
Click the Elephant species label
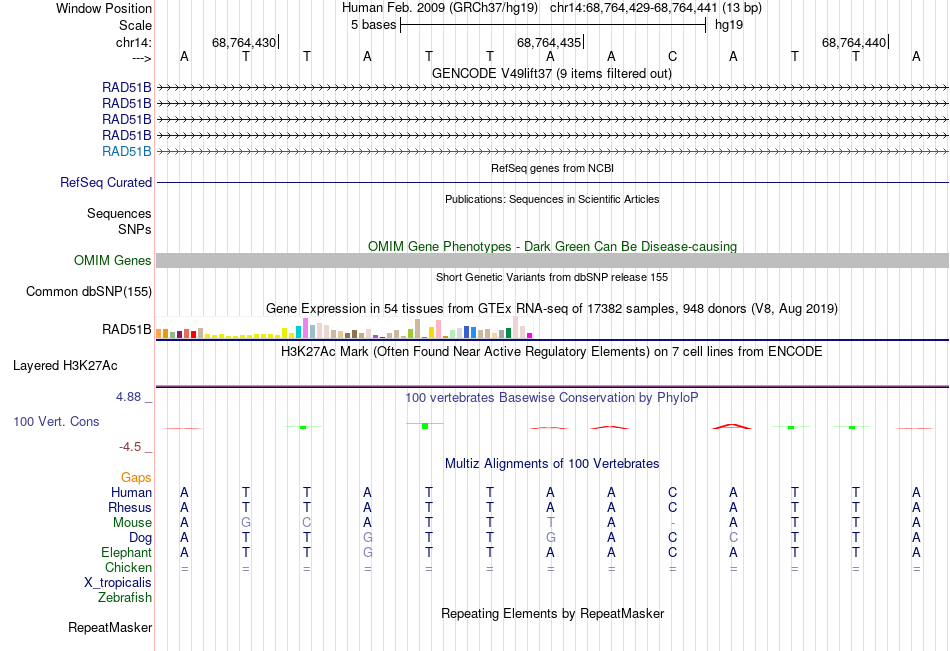(126, 552)
